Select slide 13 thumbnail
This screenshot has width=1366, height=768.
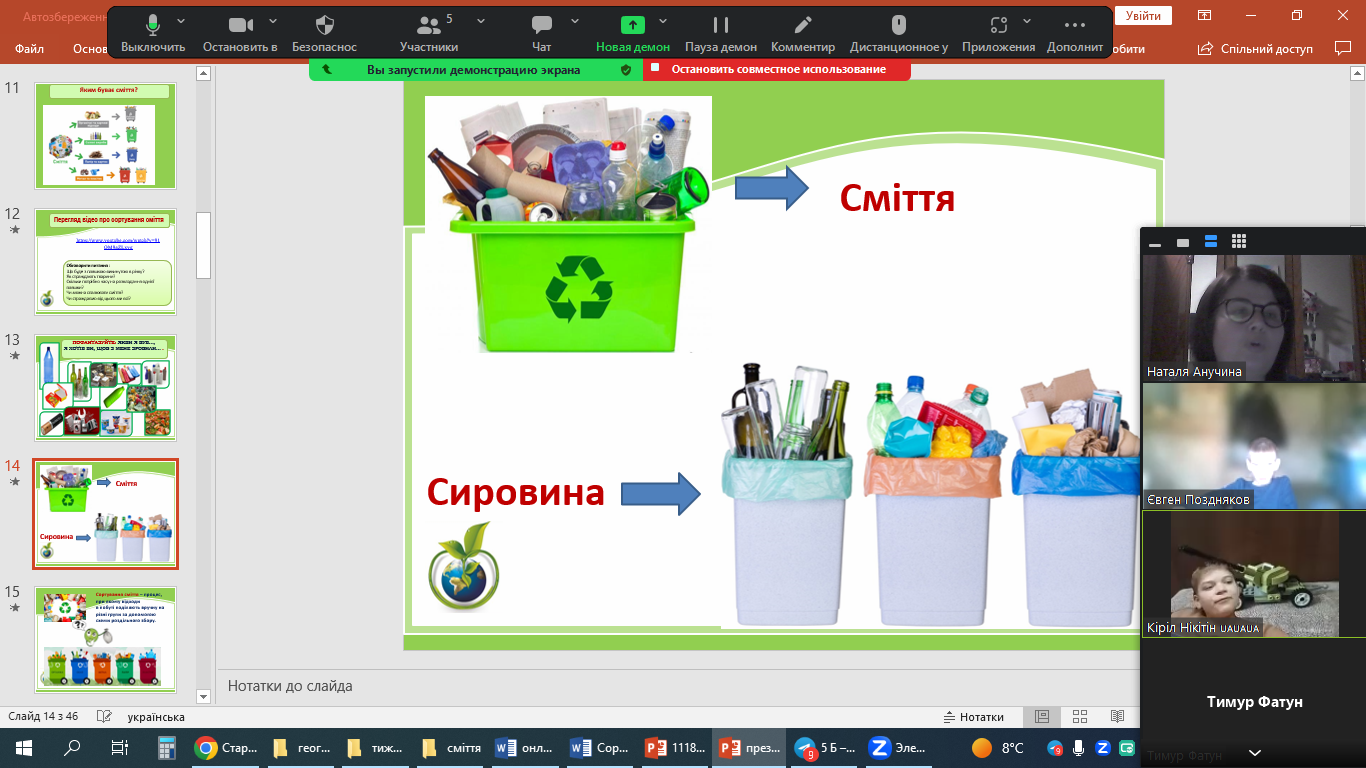(105, 387)
